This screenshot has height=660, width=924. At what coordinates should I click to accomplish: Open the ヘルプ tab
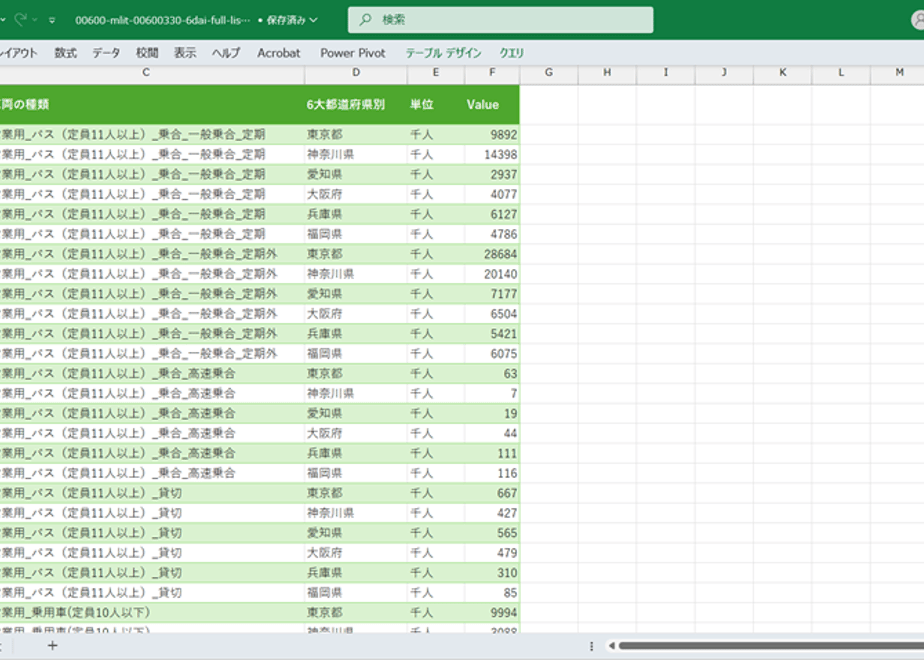(226, 53)
